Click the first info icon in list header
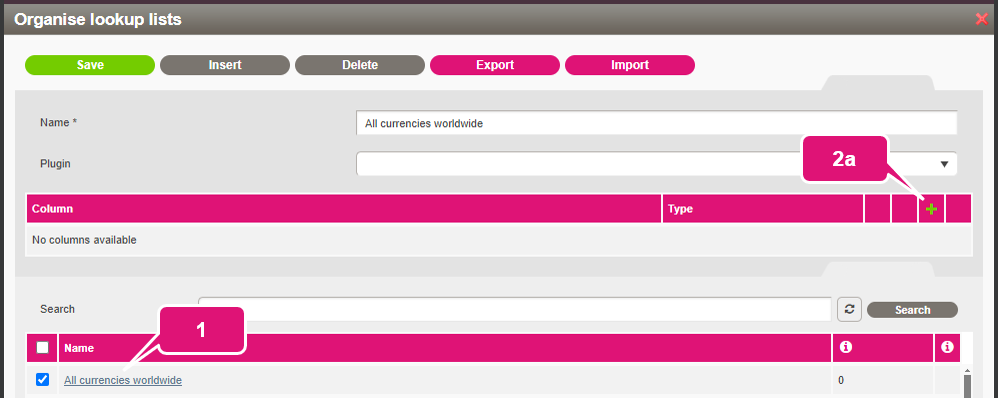Viewport: 998px width, 398px height. (846, 347)
